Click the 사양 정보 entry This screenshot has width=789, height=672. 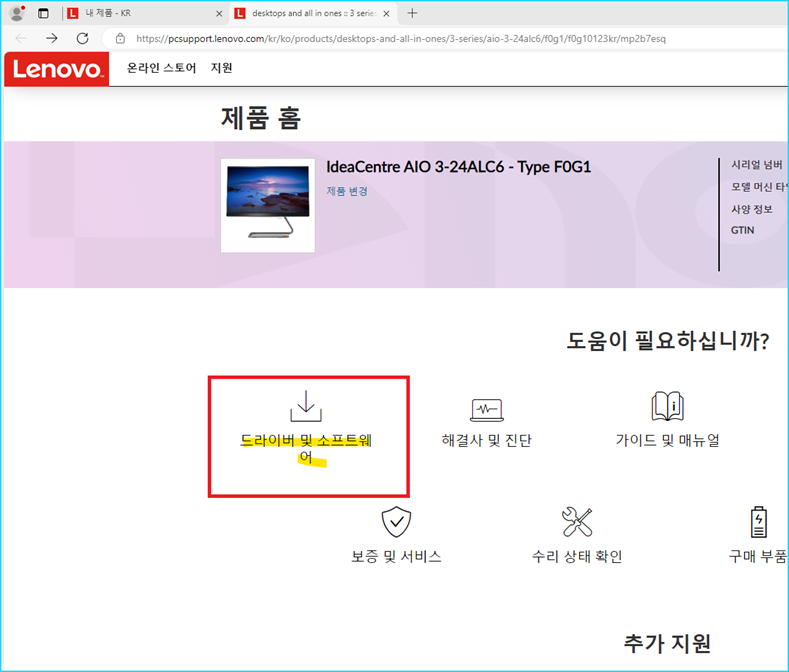tap(752, 209)
